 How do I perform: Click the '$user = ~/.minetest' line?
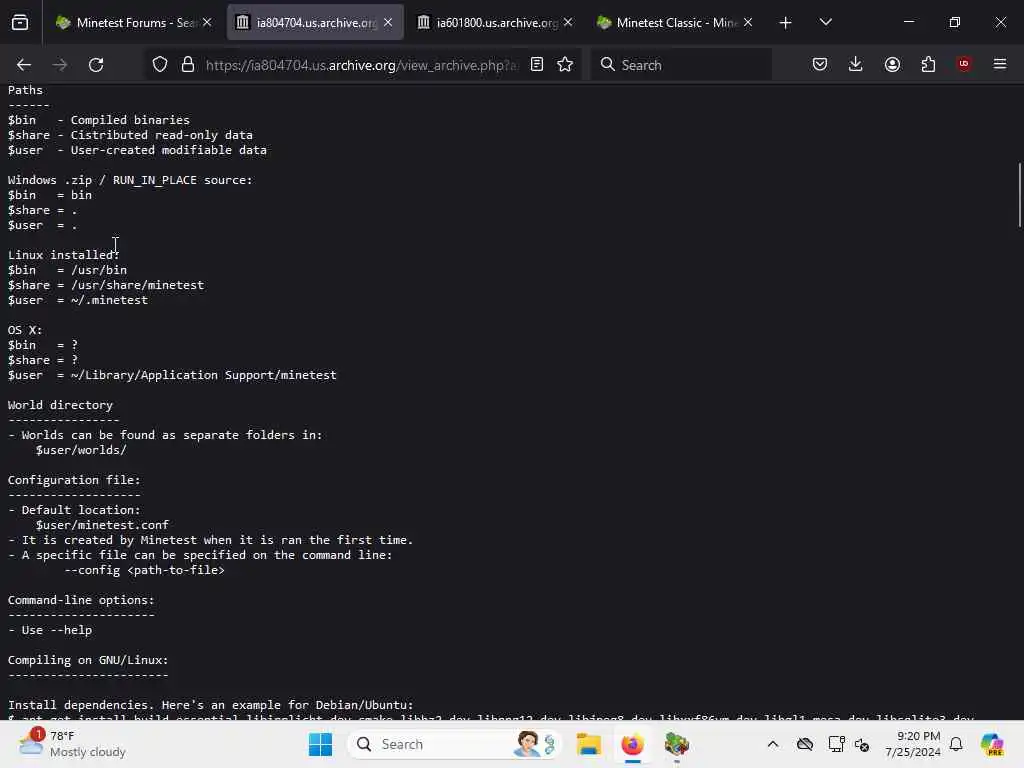pos(78,300)
